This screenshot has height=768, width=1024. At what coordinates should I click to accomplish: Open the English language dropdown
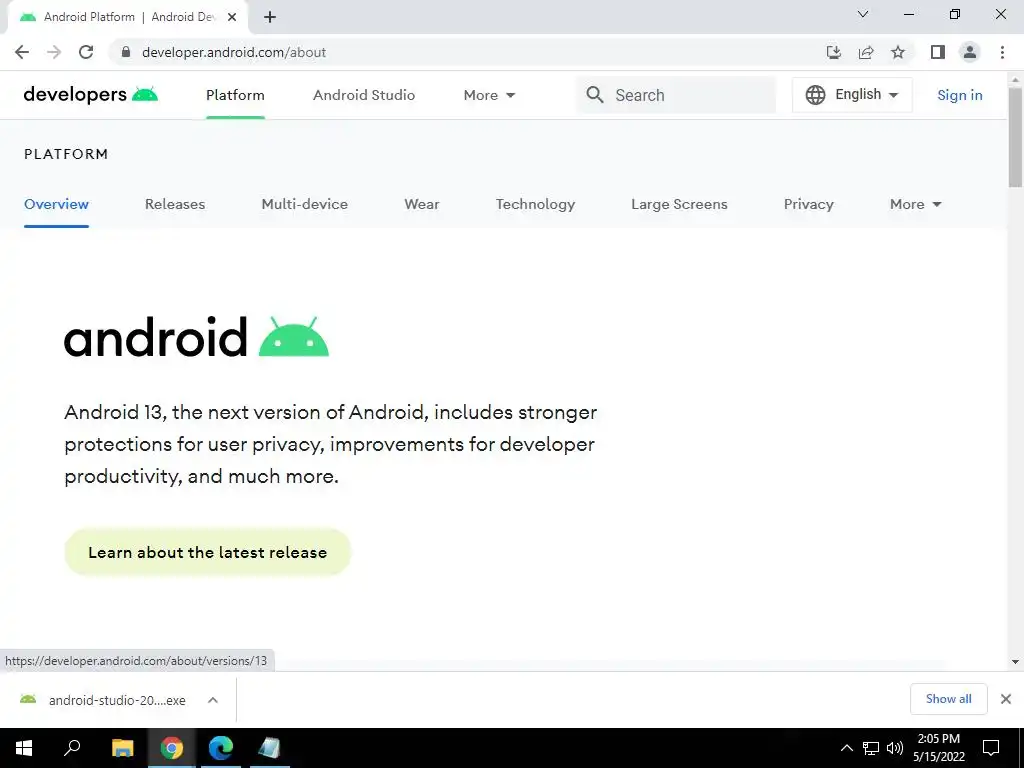pyautogui.click(x=852, y=95)
